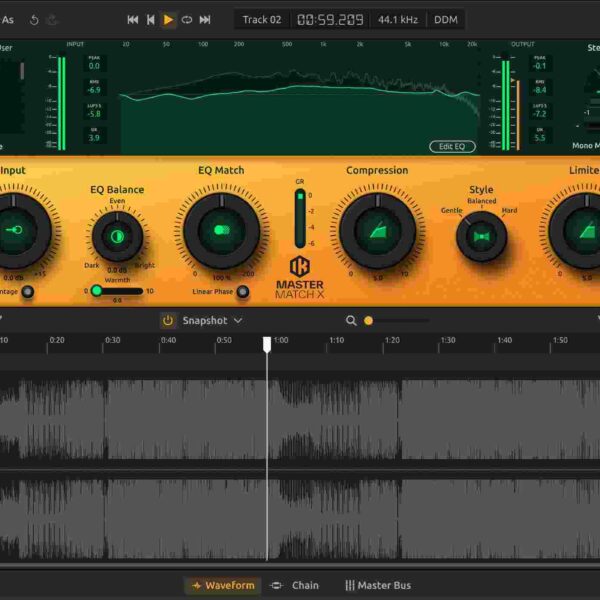This screenshot has height=600, width=600.
Task: Click the magnifier zoom icon
Action: coord(351,321)
